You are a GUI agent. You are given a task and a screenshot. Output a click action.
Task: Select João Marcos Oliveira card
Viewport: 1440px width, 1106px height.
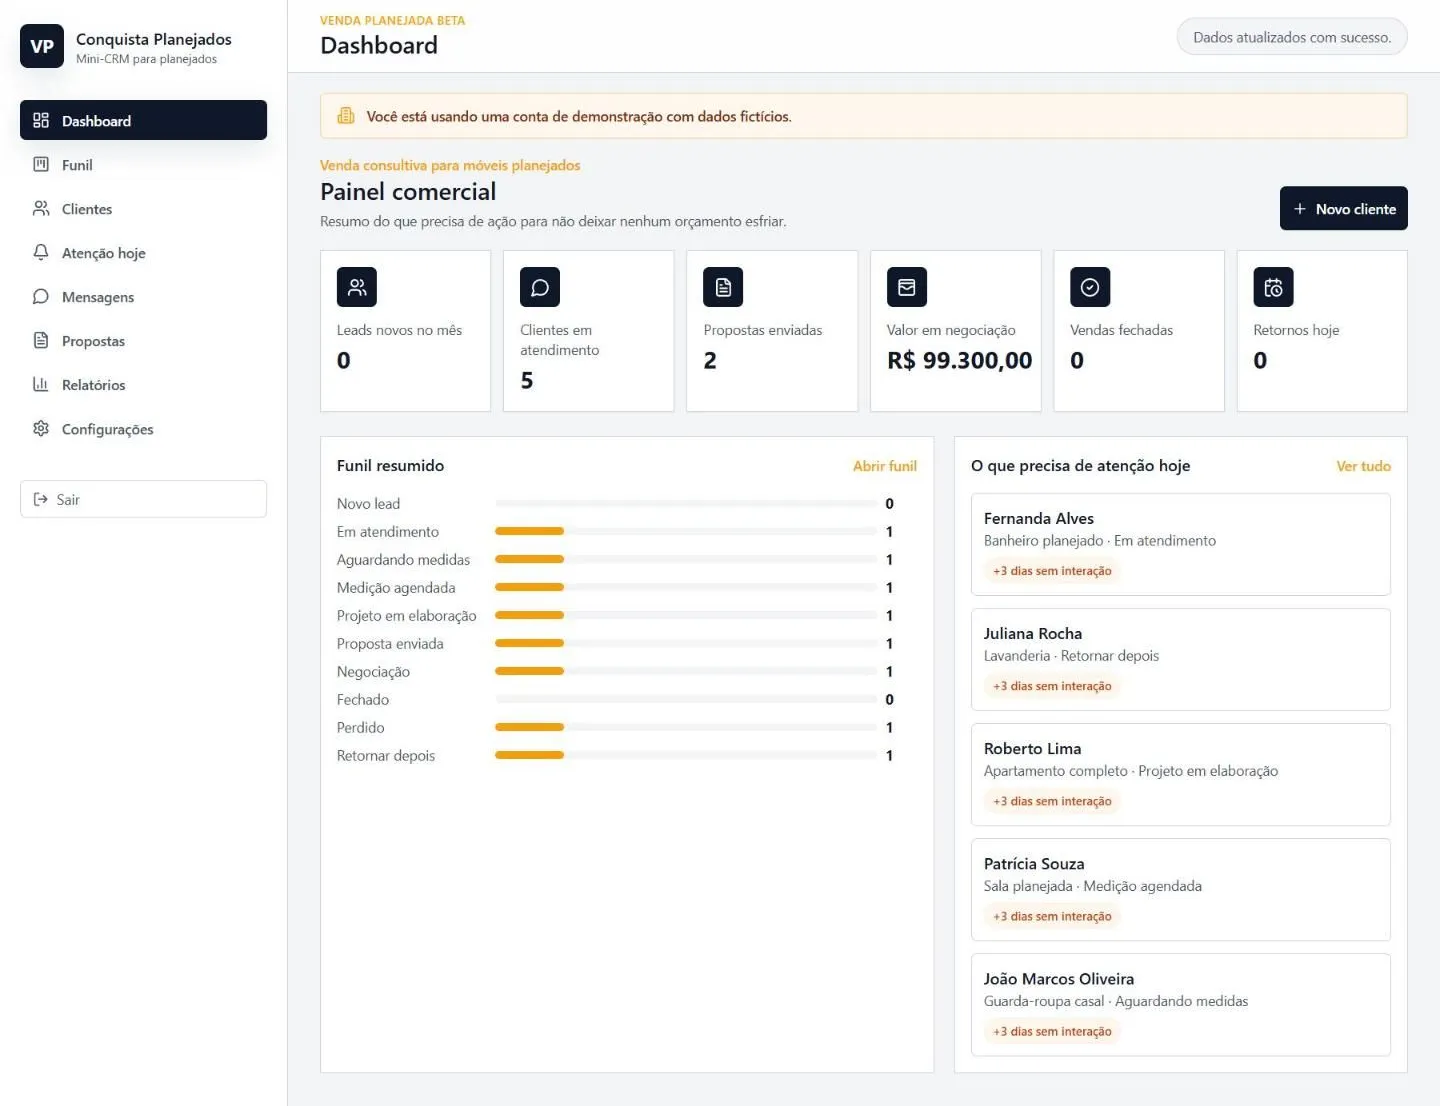(1180, 1004)
